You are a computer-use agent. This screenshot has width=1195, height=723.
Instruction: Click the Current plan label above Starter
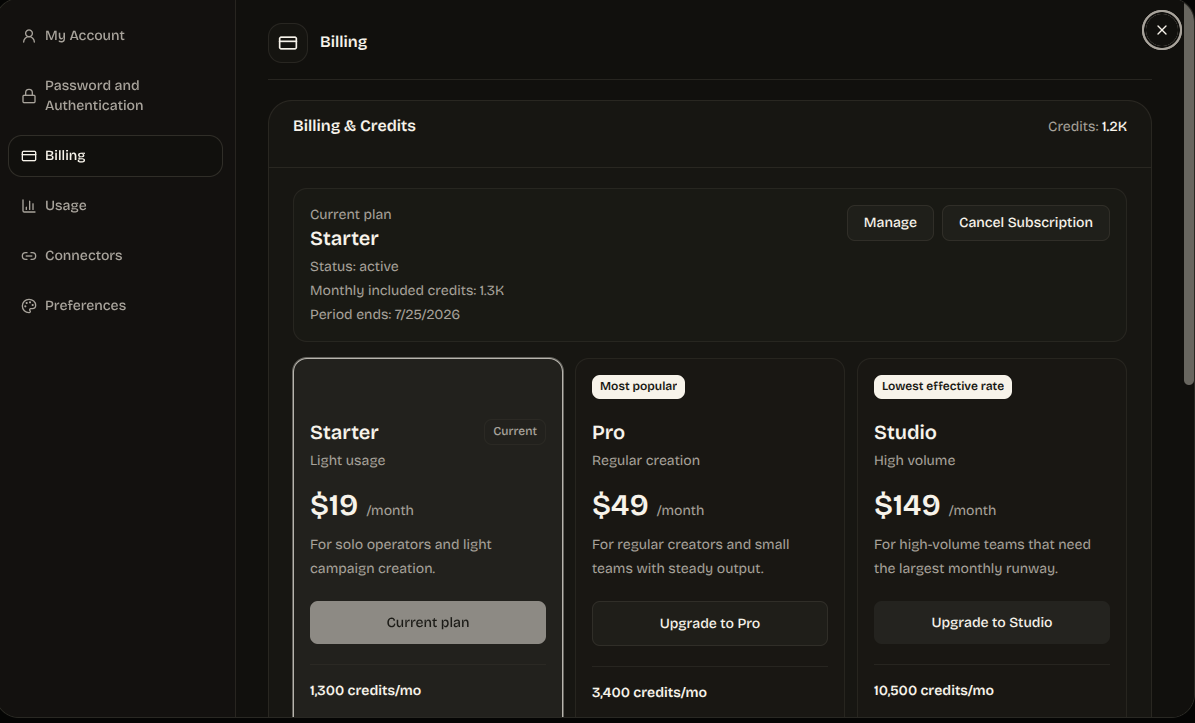tap(351, 215)
